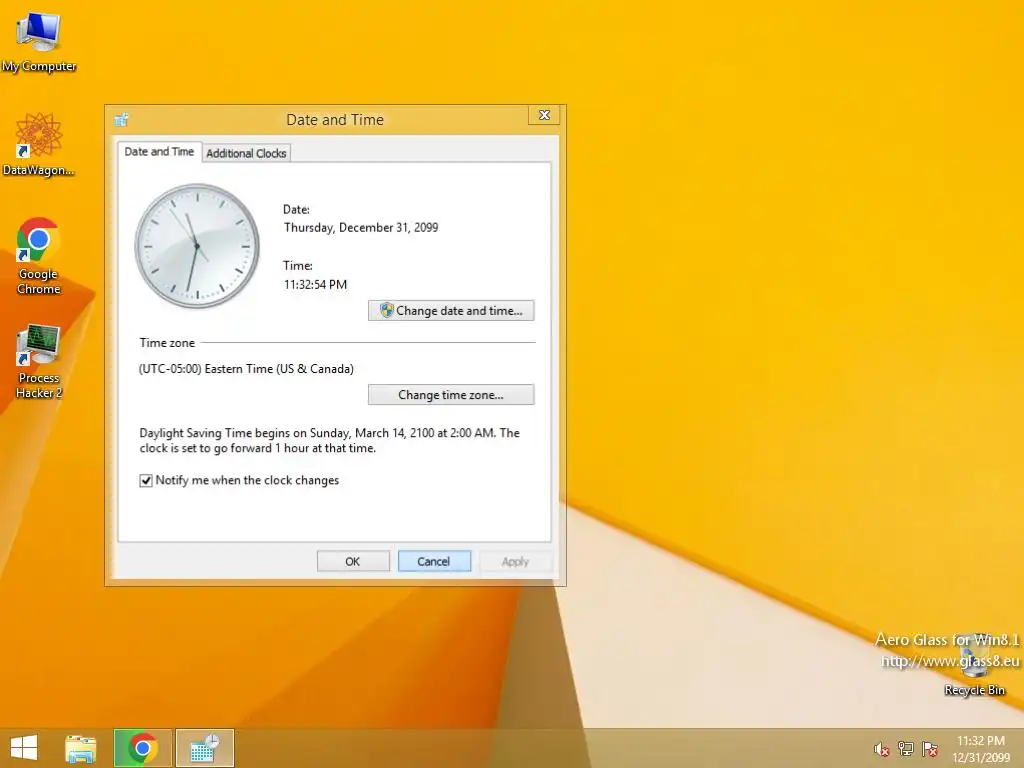The height and width of the screenshot is (768, 1024).
Task: Click the taskbar clock showing 11:32 PM
Action: (x=981, y=749)
